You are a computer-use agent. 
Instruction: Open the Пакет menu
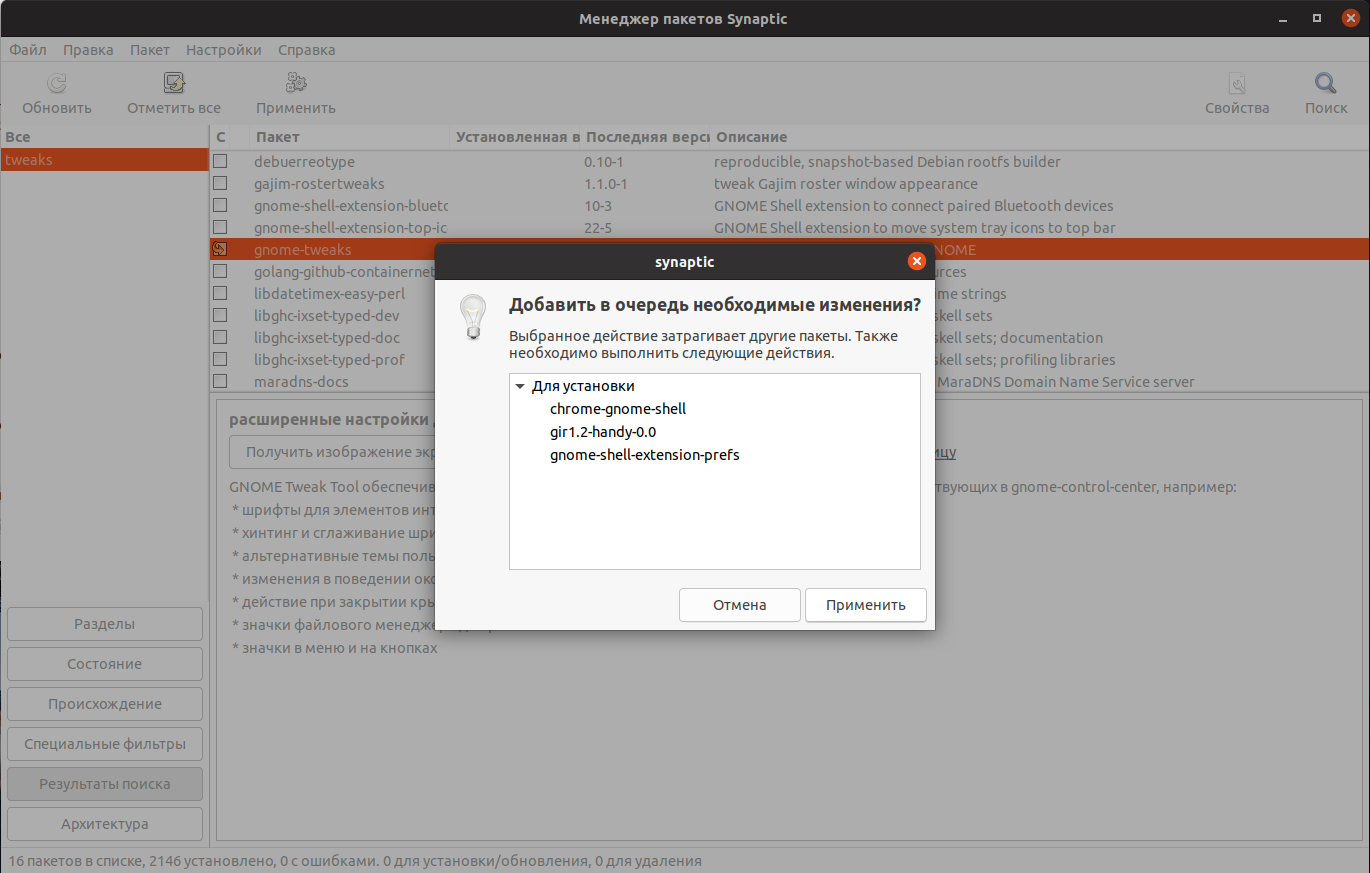149,50
